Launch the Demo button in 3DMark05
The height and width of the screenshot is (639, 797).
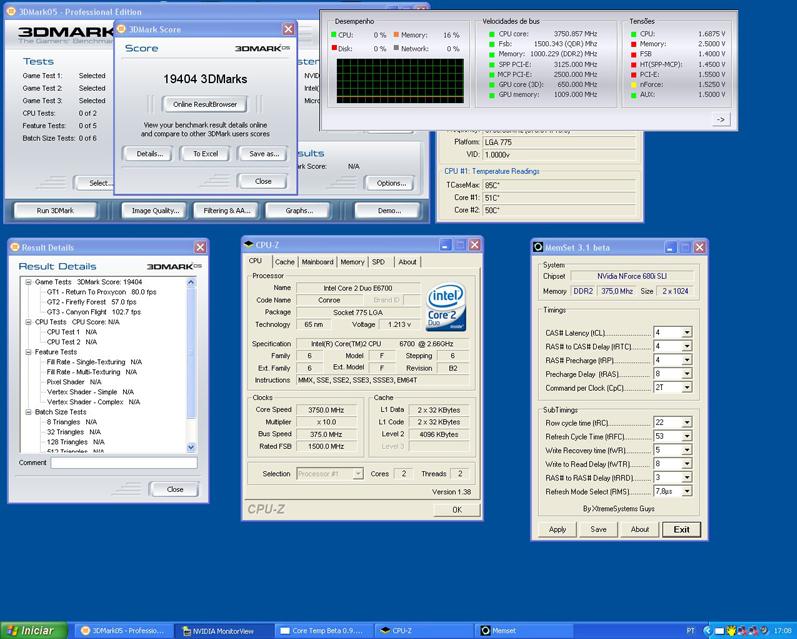[389, 210]
